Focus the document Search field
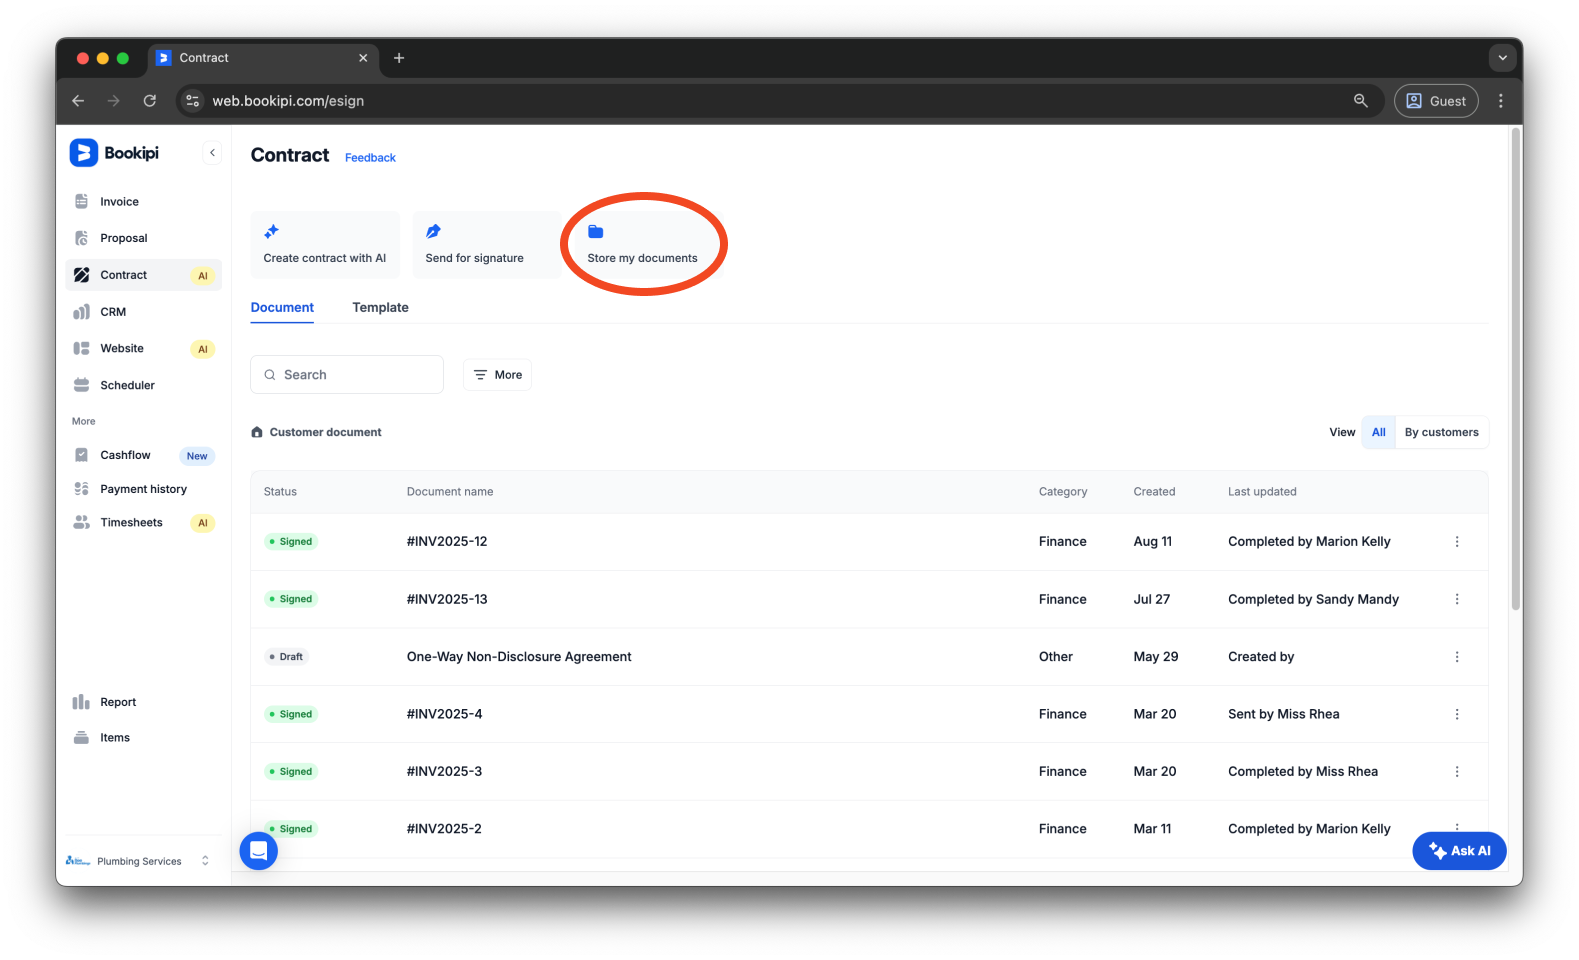Viewport: 1579px width, 960px height. tap(347, 375)
